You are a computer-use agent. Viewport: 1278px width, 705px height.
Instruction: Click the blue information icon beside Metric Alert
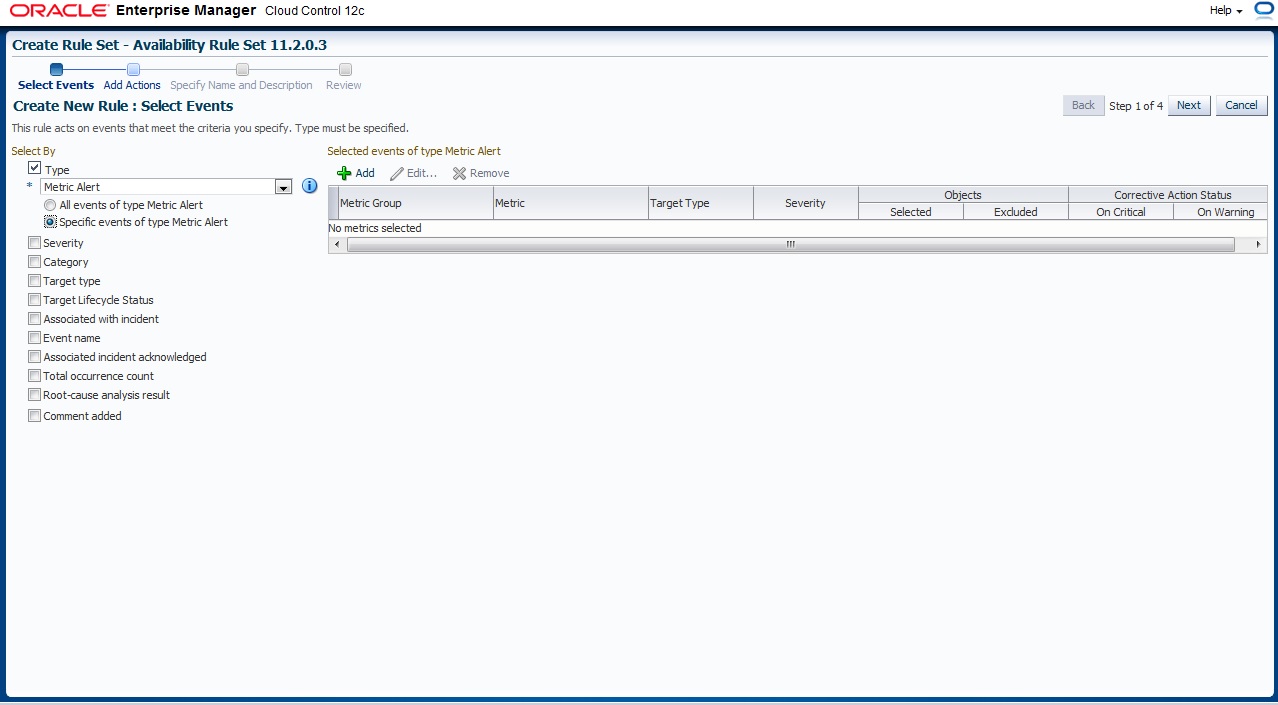point(309,186)
